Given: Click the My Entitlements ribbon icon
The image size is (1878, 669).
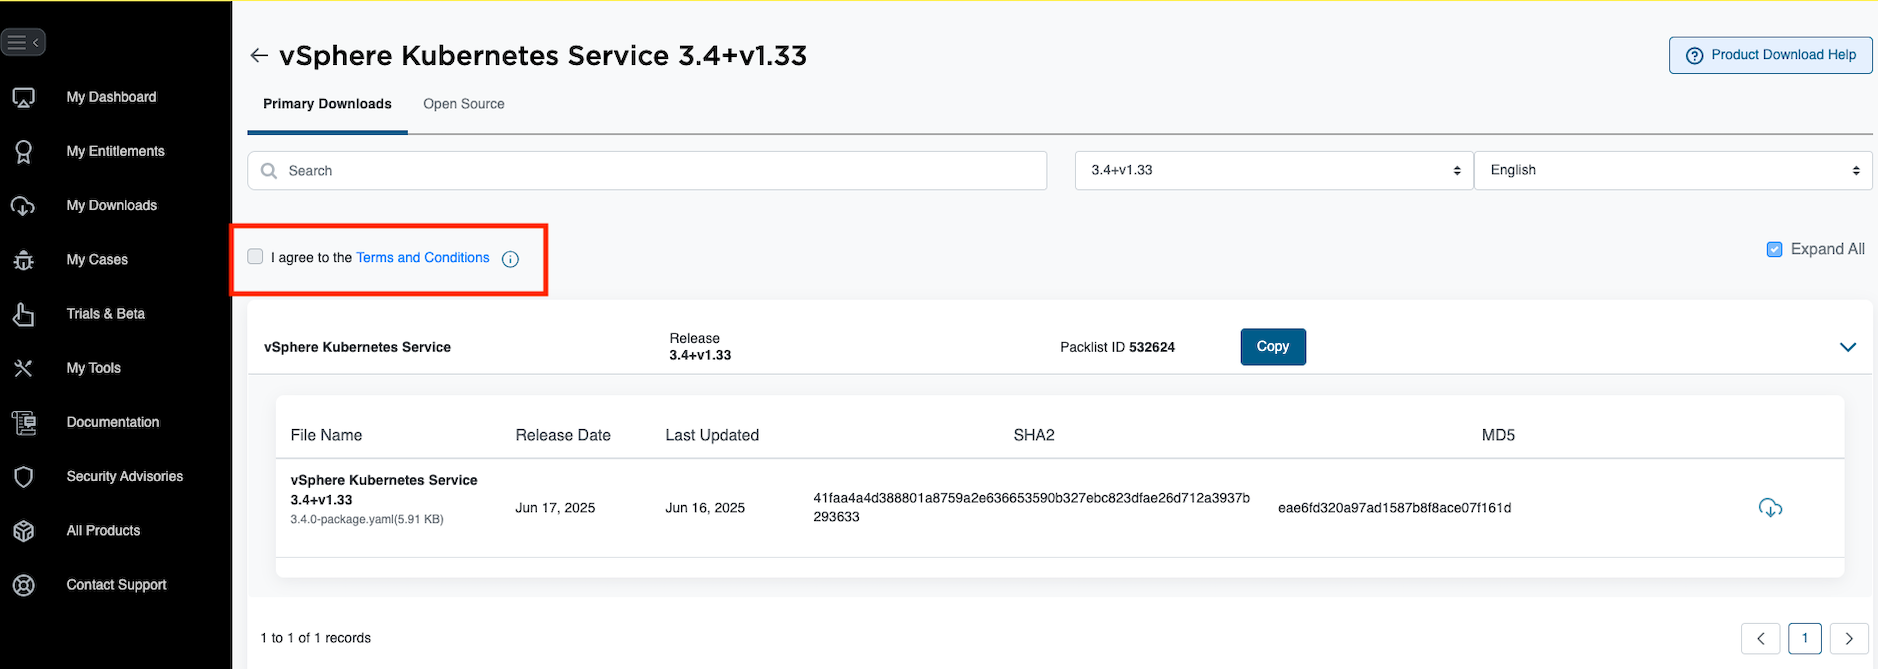Looking at the screenshot, I should (x=24, y=151).
